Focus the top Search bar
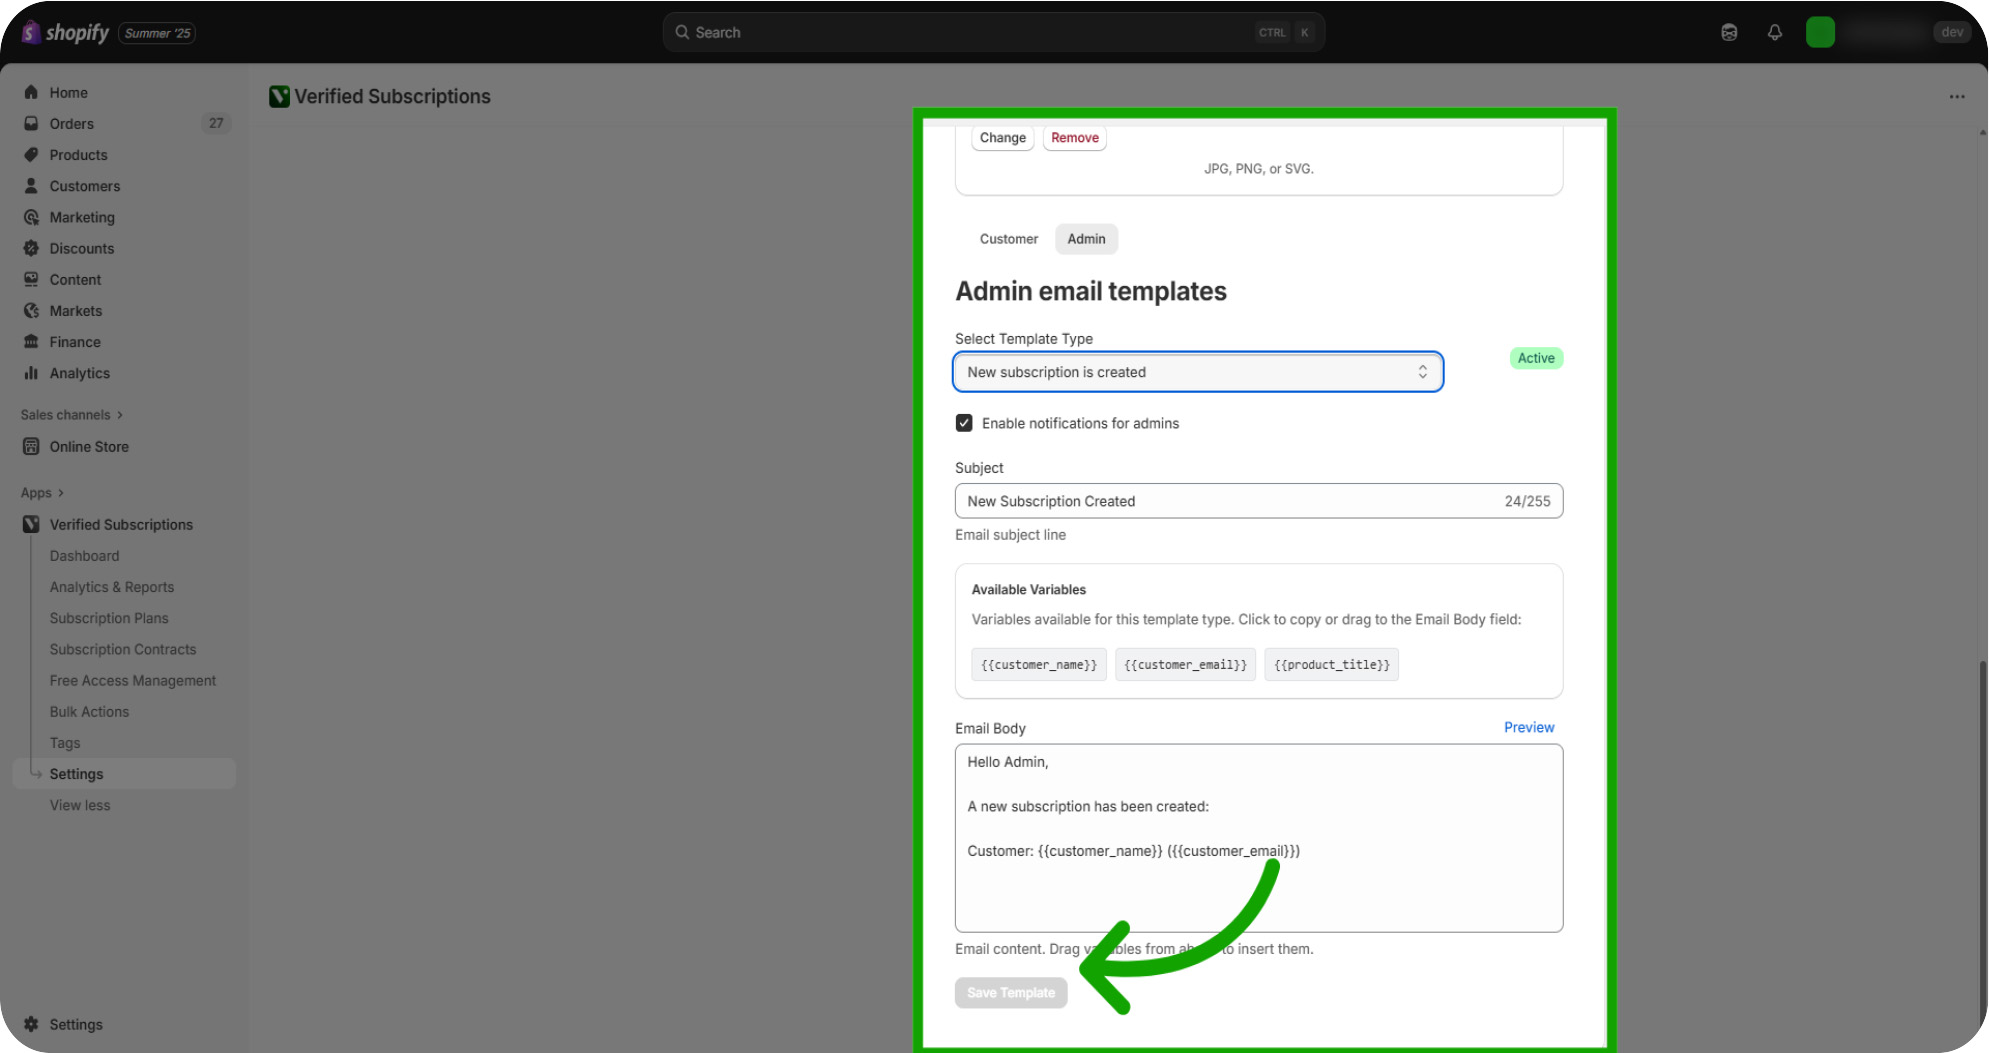The width and height of the screenshot is (1989, 1053). click(x=993, y=32)
